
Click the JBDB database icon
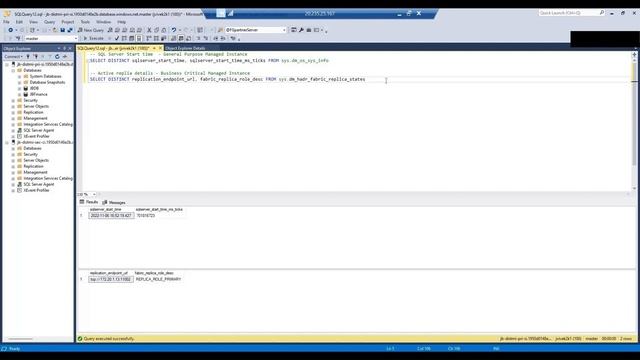click(x=26, y=89)
